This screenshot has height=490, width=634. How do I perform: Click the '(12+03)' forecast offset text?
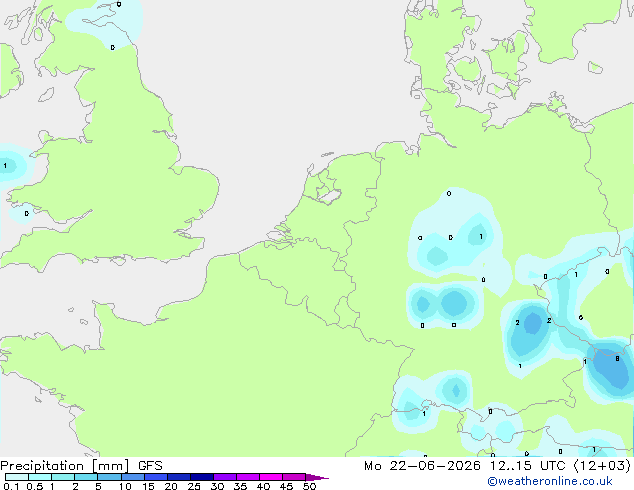tap(602, 466)
